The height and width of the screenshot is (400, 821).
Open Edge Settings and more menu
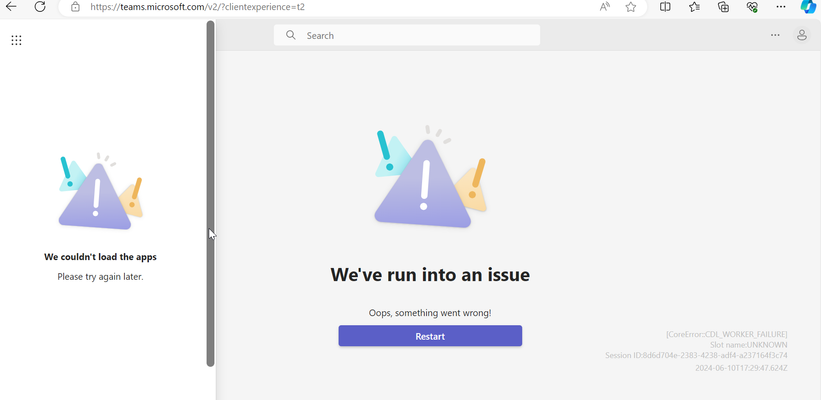pyautogui.click(x=781, y=7)
